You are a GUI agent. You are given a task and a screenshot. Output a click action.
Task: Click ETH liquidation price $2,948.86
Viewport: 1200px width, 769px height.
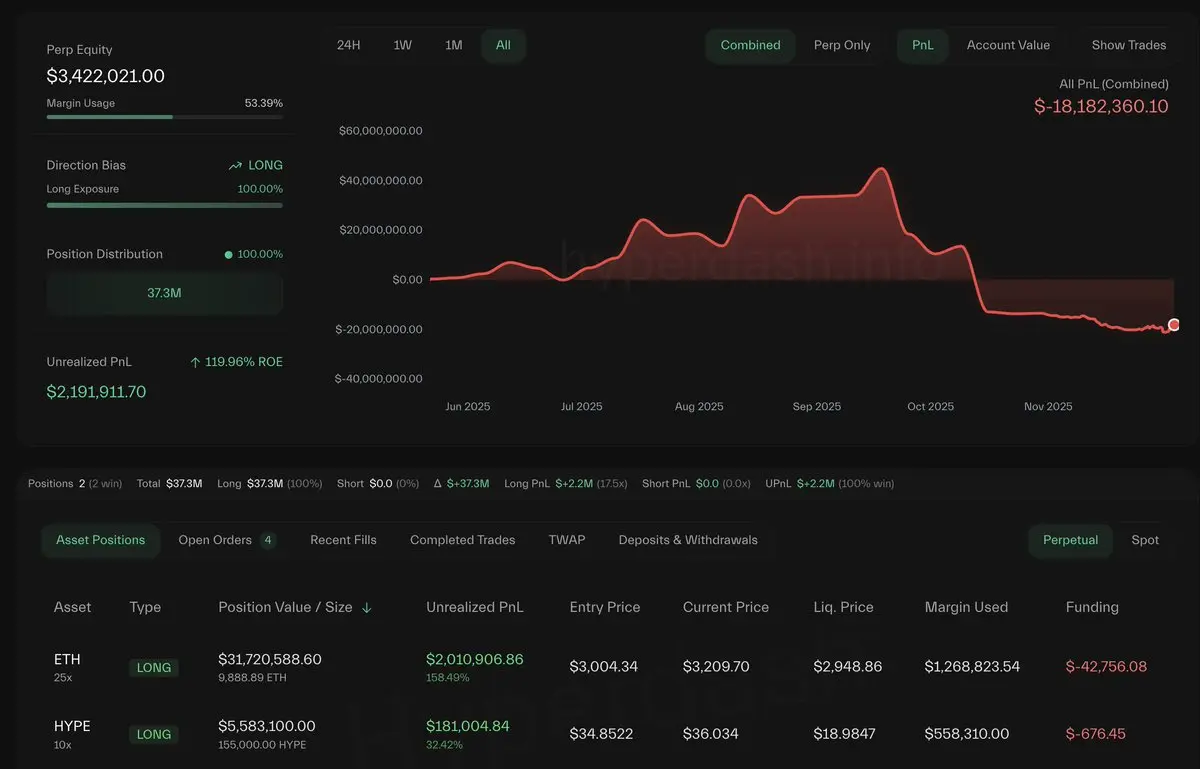click(848, 666)
